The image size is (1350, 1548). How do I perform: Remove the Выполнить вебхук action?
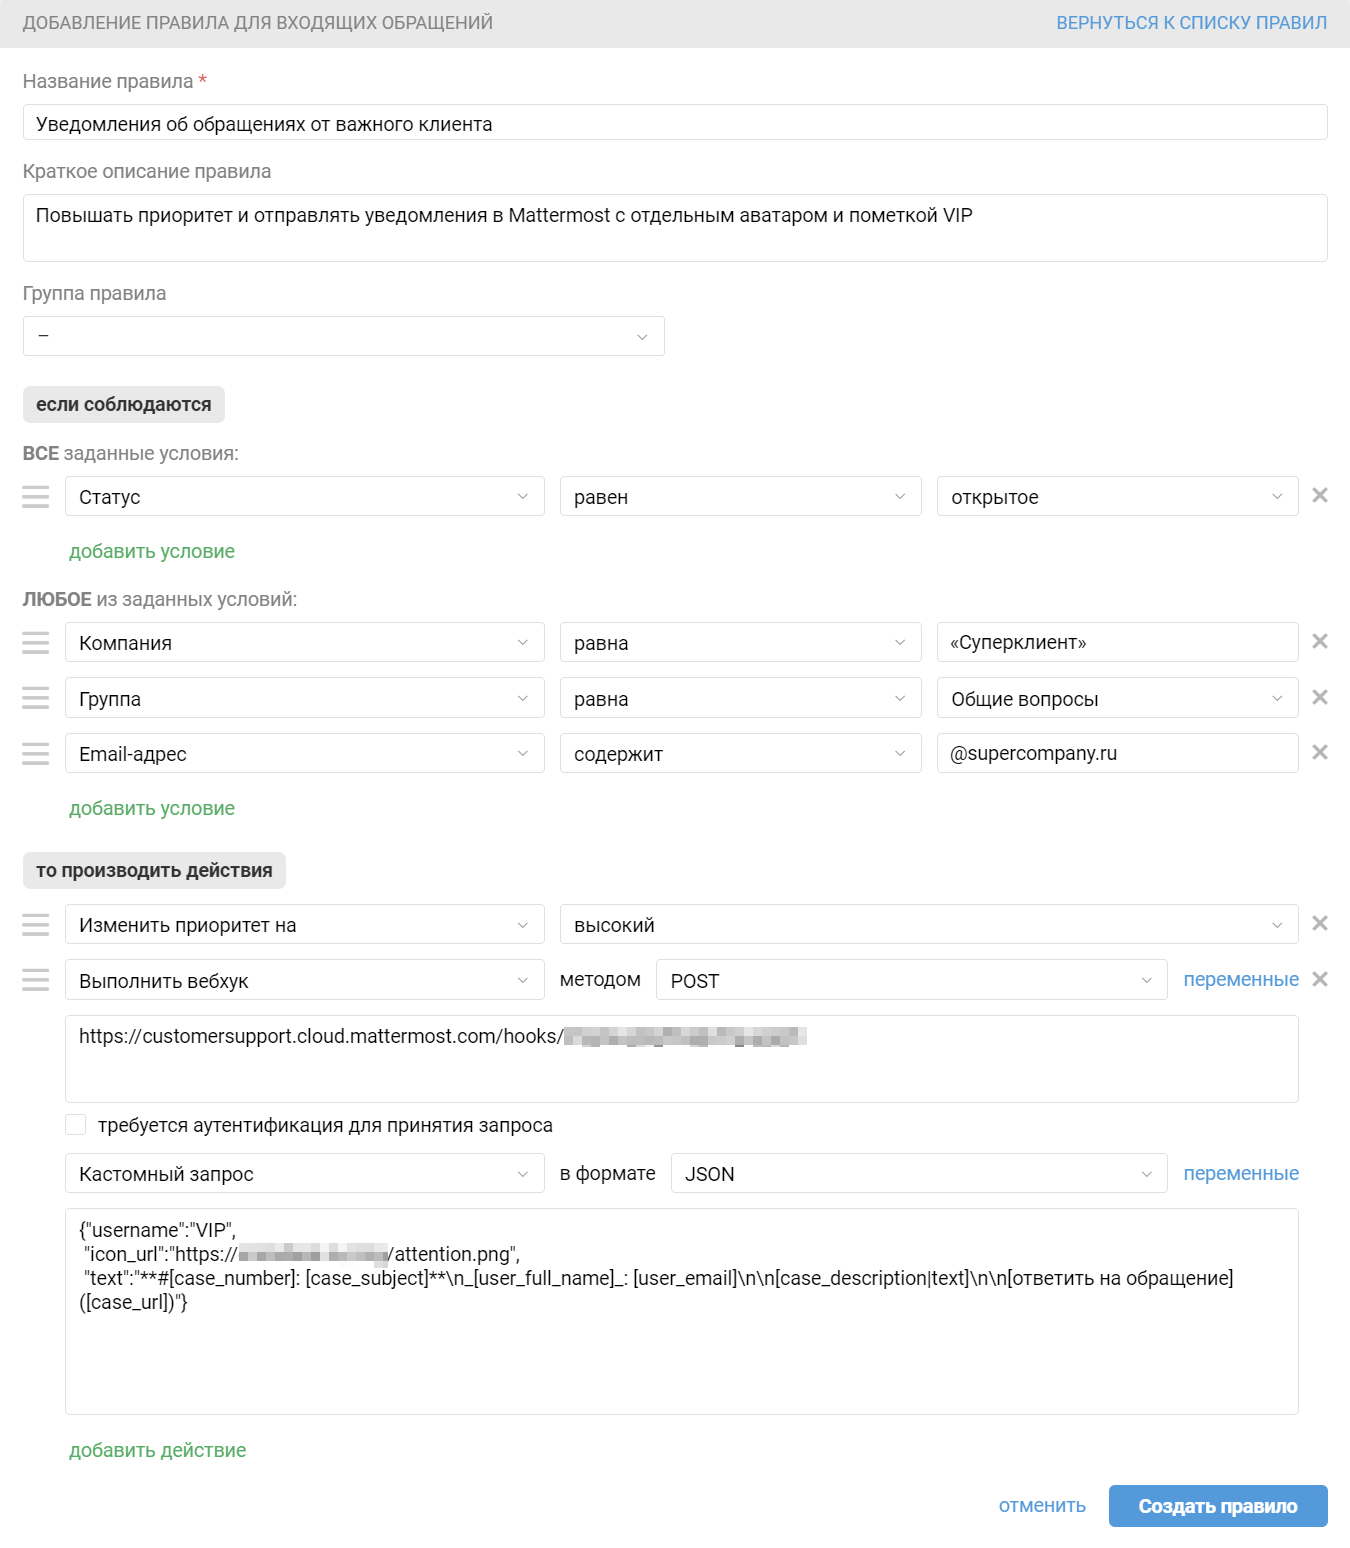coord(1320,979)
